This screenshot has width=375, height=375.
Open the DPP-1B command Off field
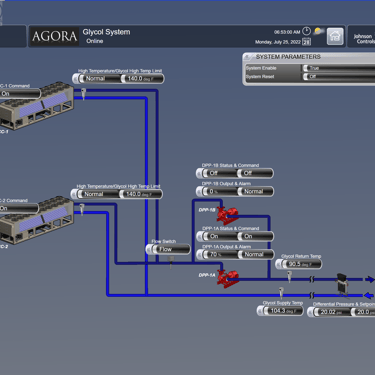pos(255,173)
